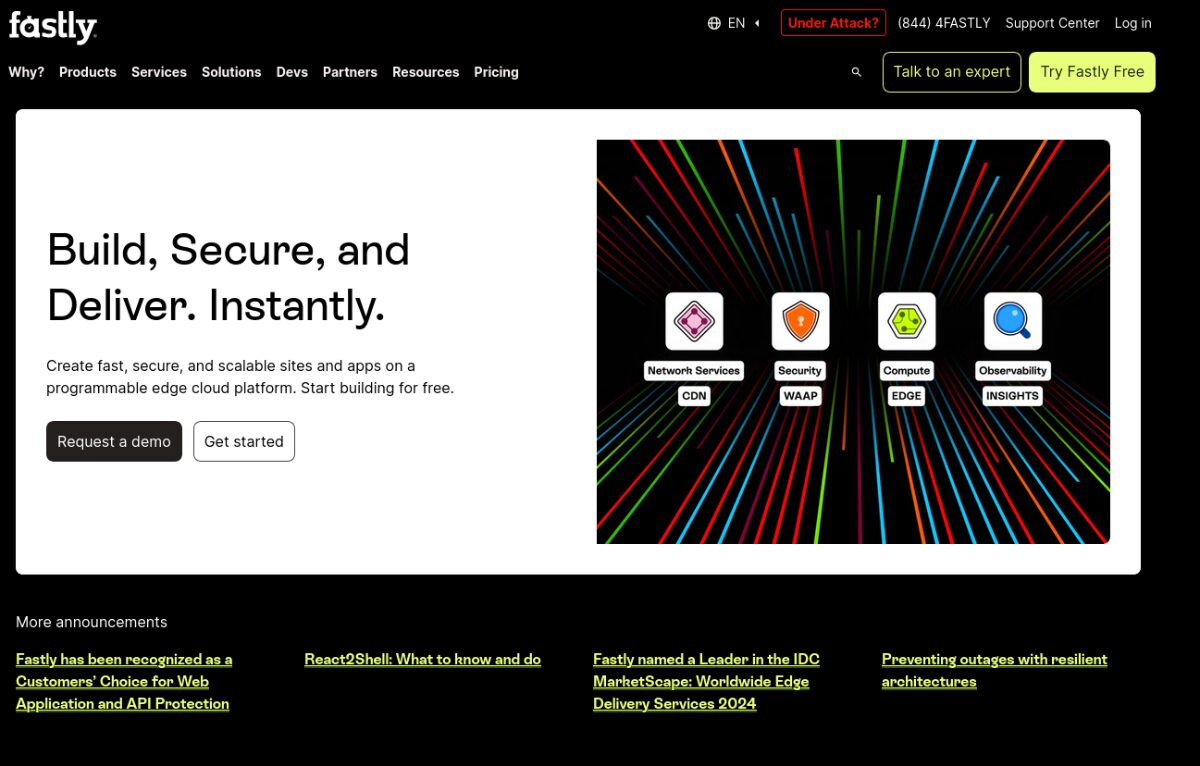Screen dimensions: 1200x766
Task: Click the EN language label
Action: tap(736, 23)
